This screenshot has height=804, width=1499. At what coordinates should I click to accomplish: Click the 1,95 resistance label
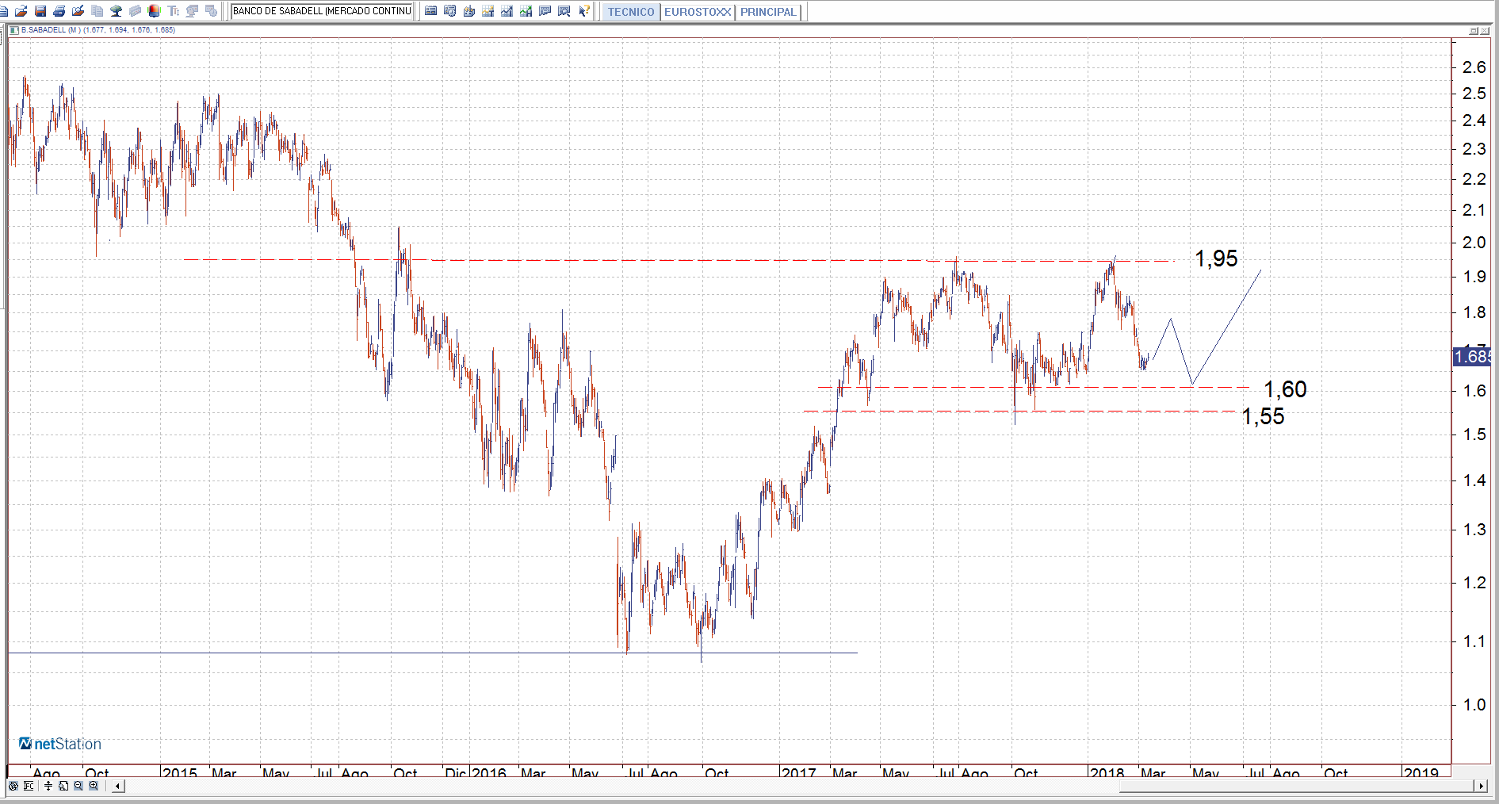tap(1216, 259)
